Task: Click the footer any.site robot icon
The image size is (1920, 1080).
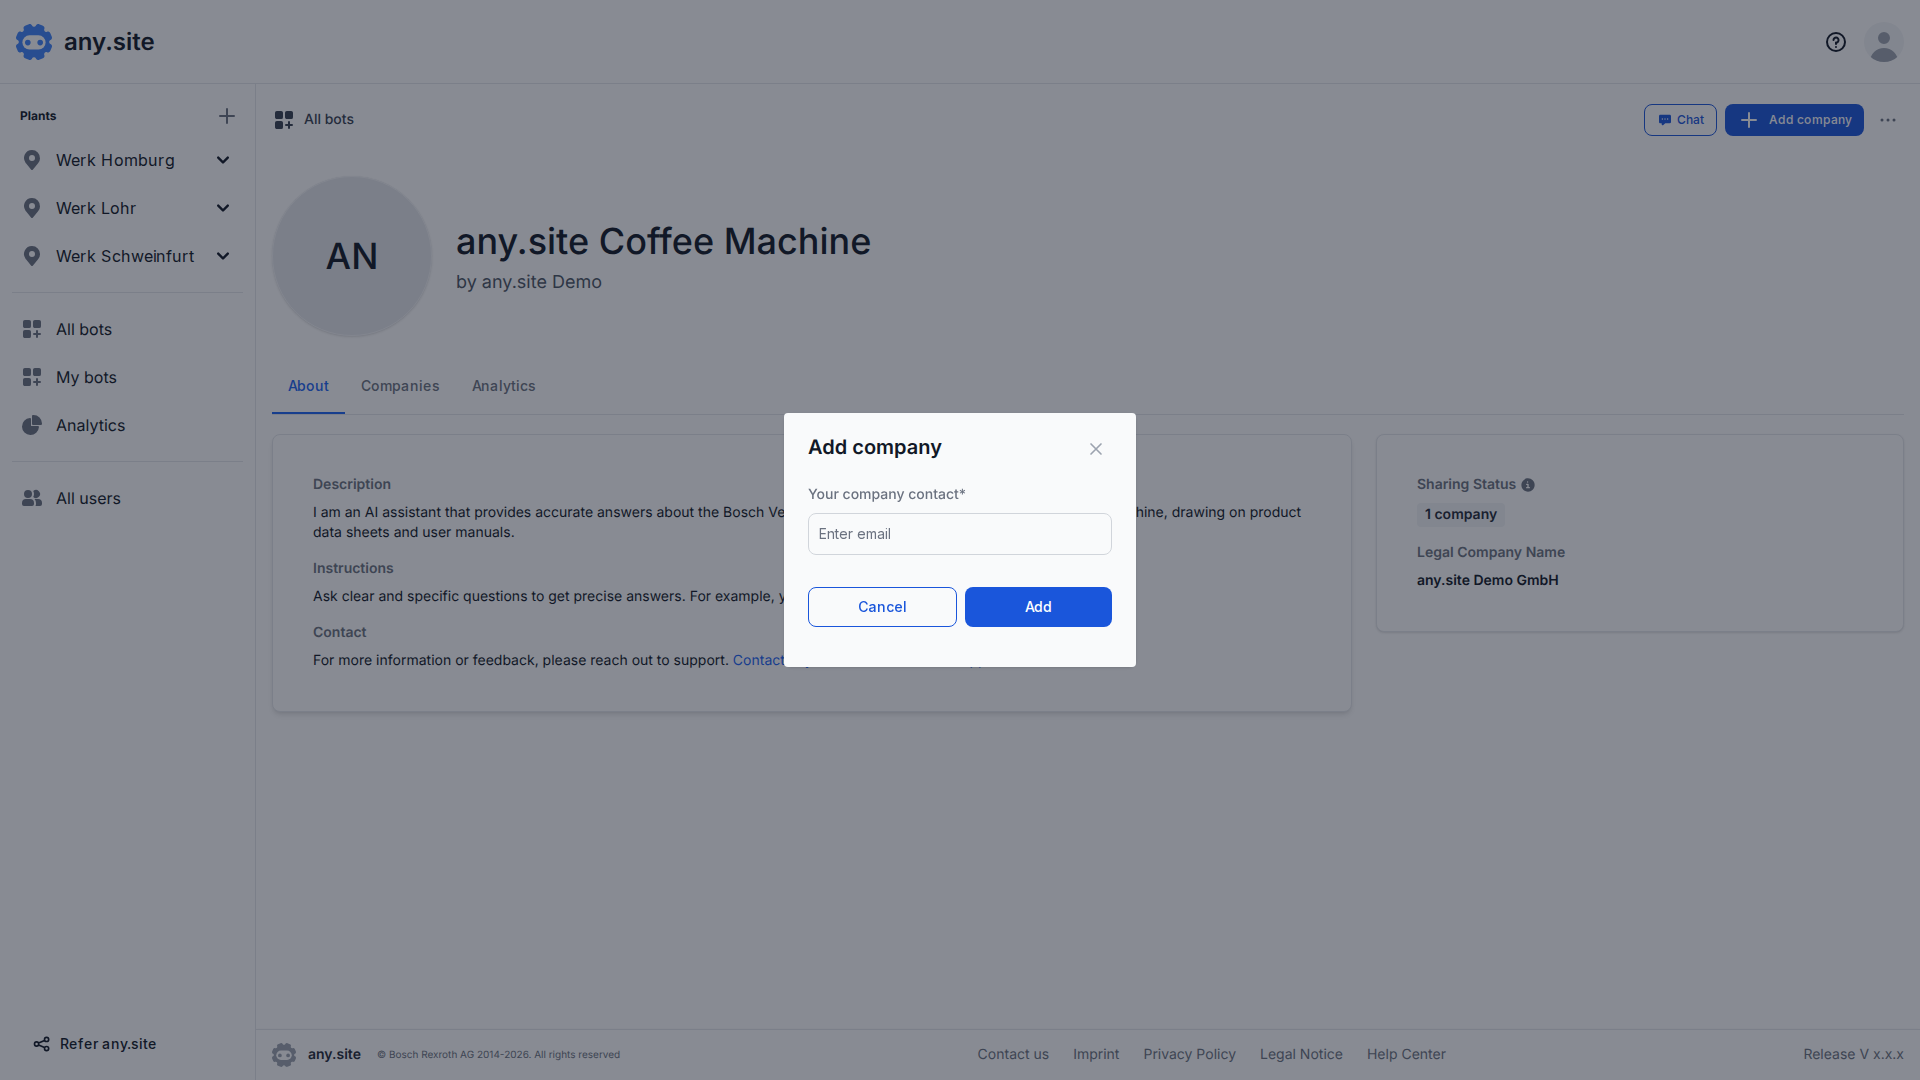Action: click(x=284, y=1055)
